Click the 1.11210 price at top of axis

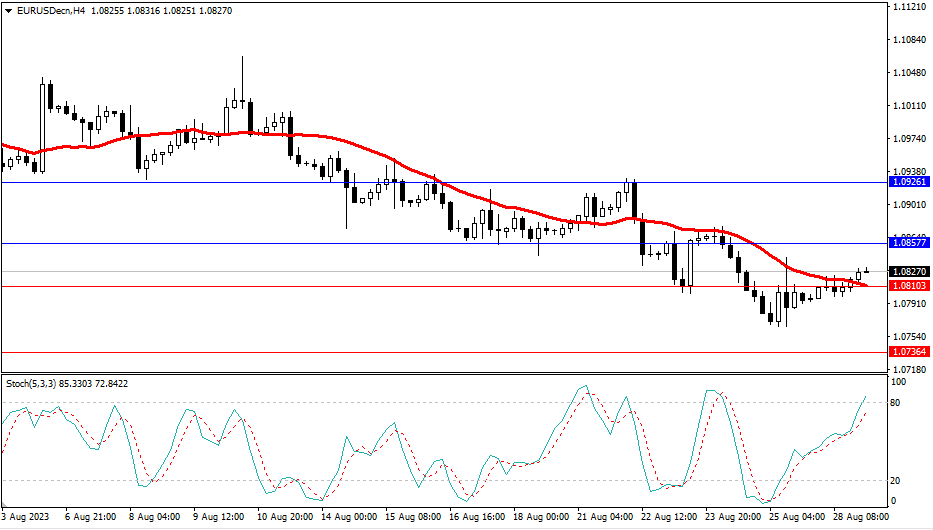pyautogui.click(x=908, y=7)
